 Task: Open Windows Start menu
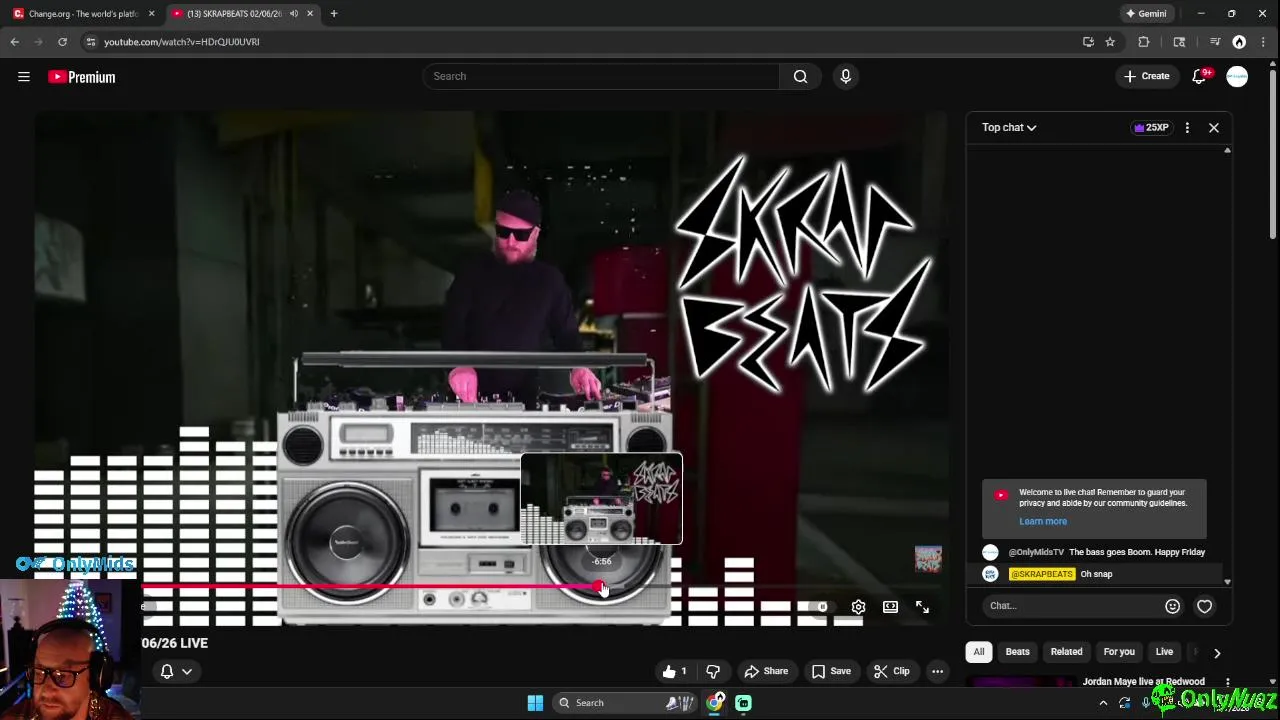pos(535,703)
